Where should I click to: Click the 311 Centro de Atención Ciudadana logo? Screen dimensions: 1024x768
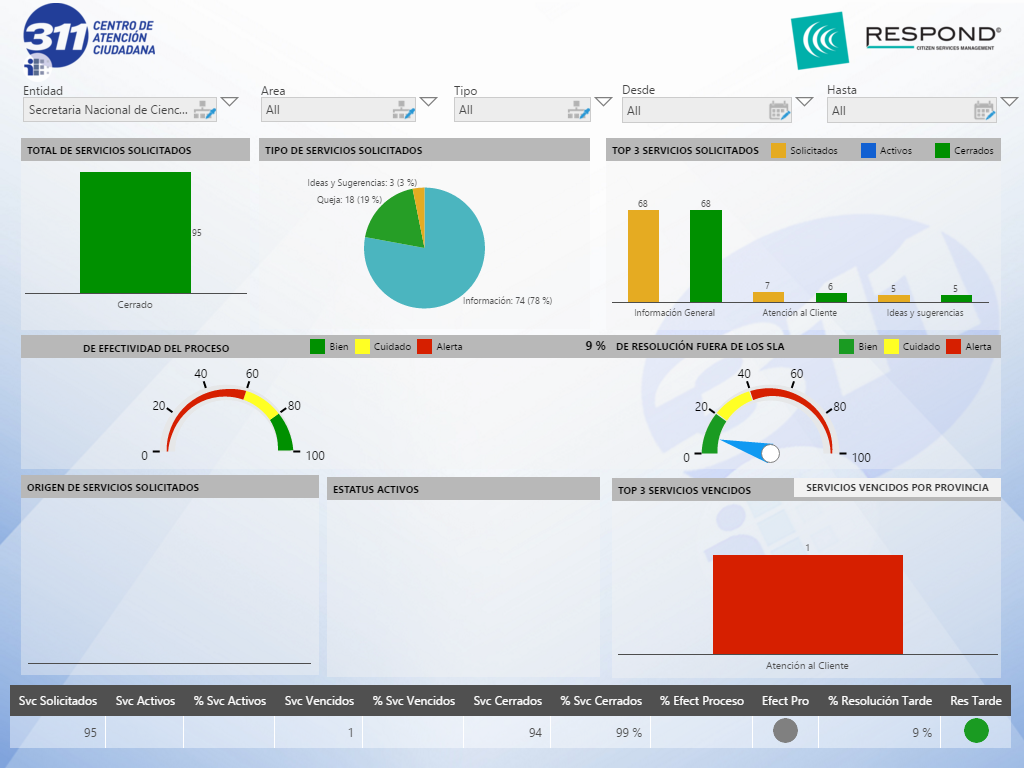89,40
